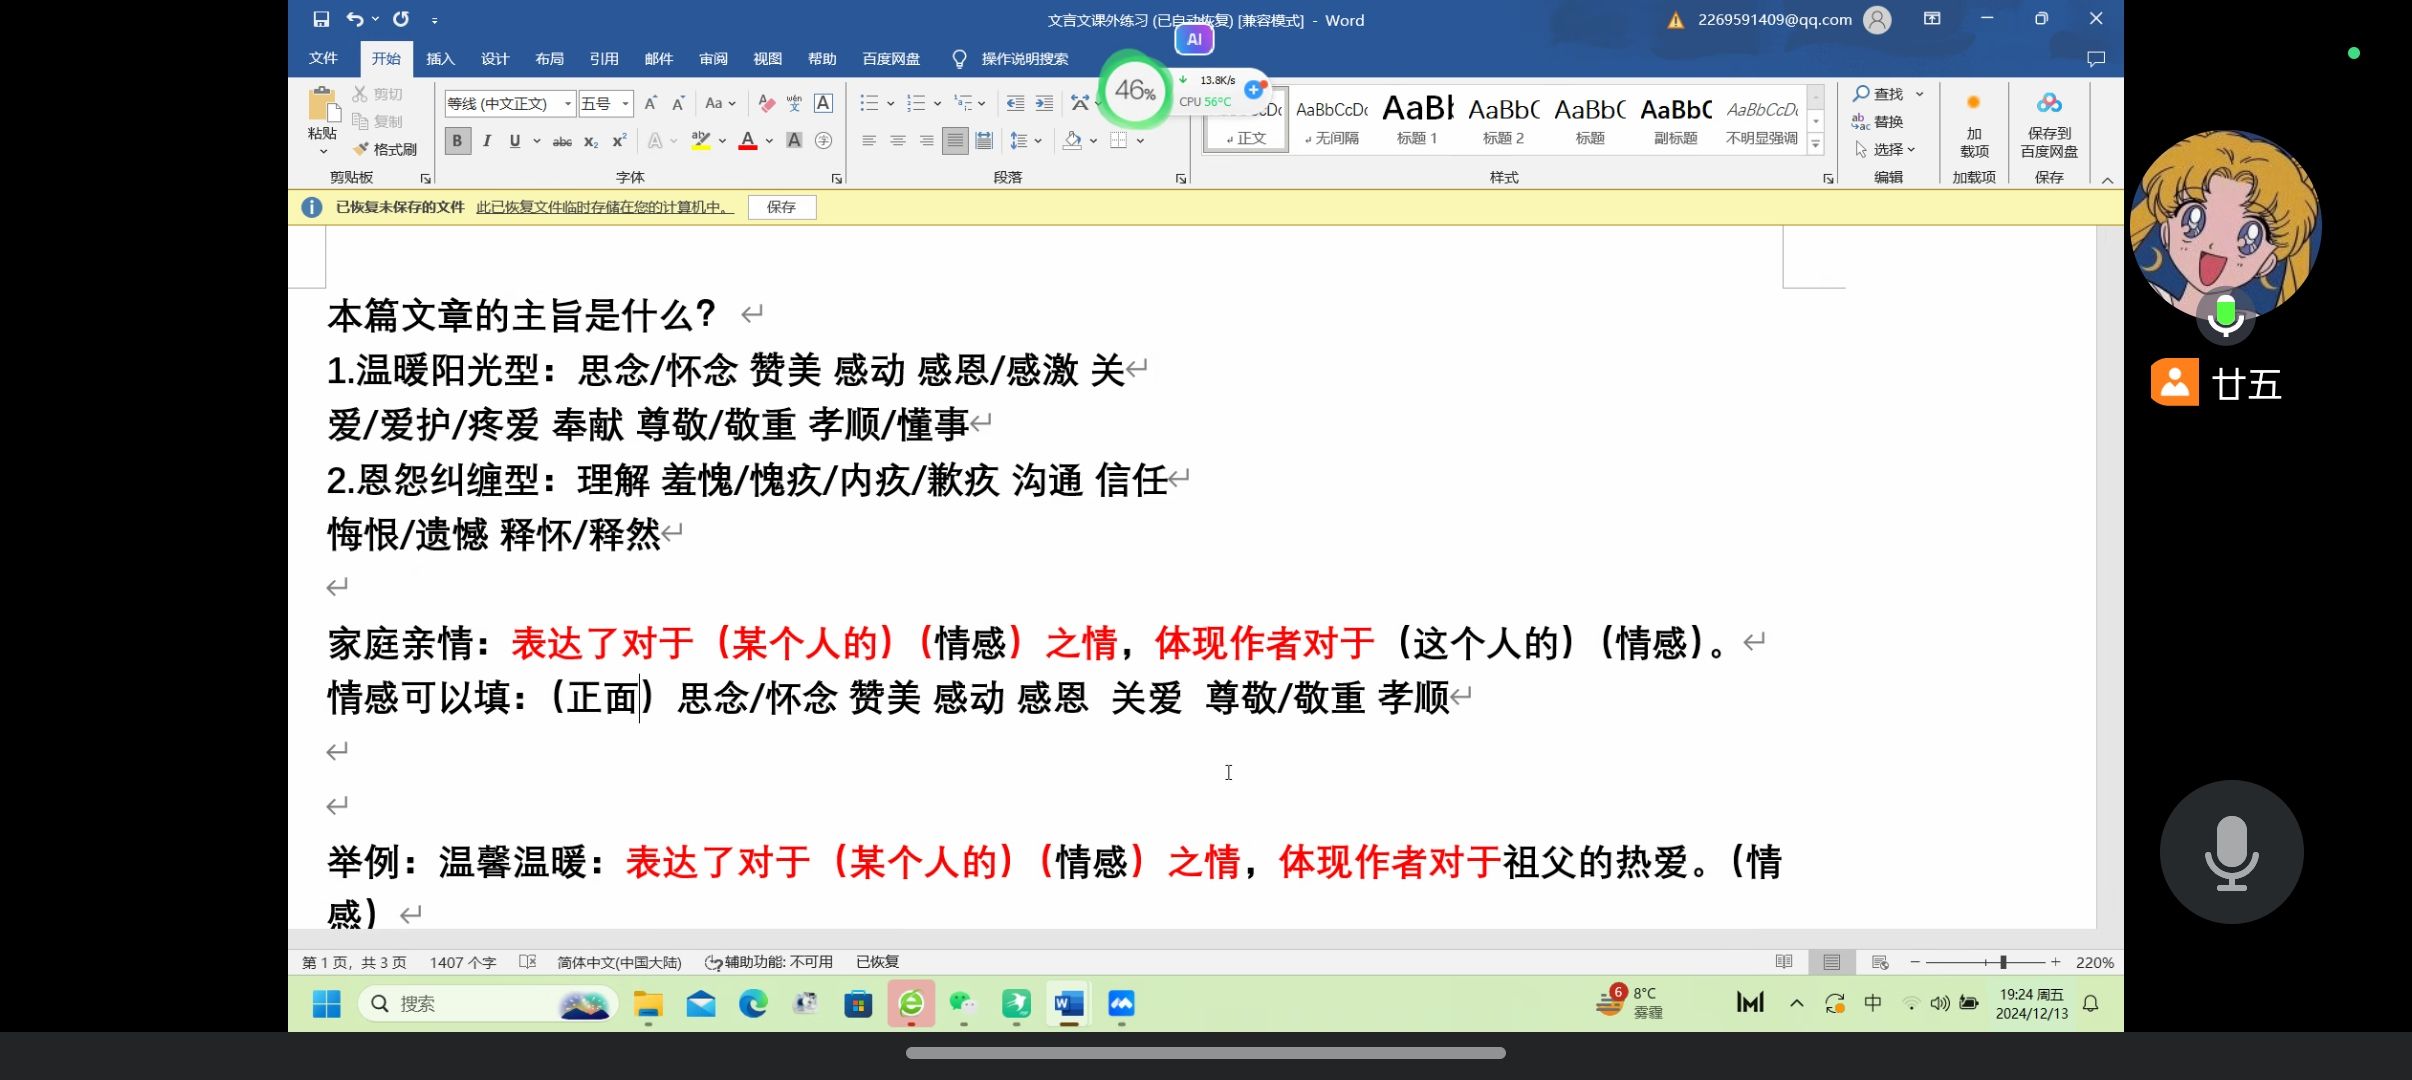Click the Format Painter brush icon
This screenshot has height=1080, width=2412.
362,149
